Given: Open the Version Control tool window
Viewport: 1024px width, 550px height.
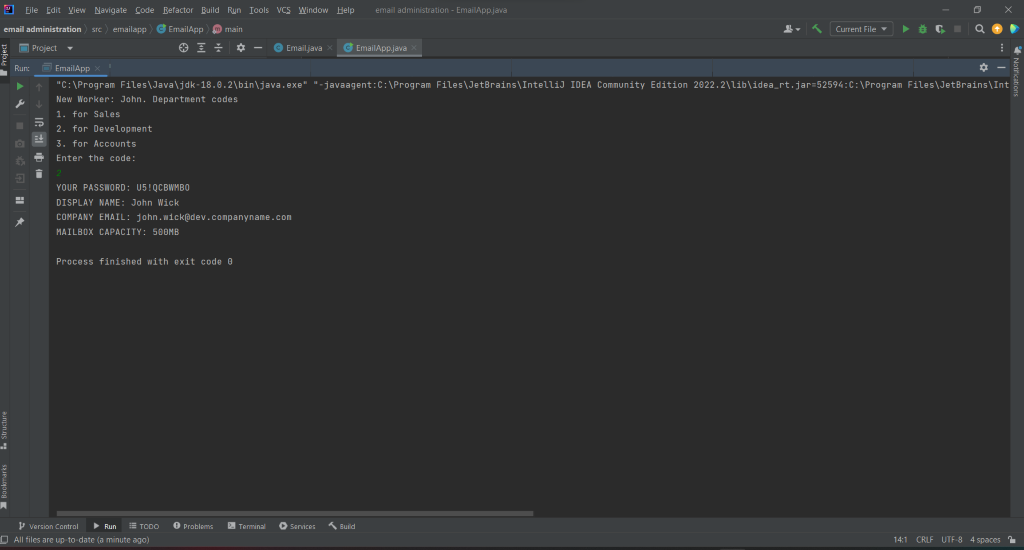Looking at the screenshot, I should point(48,526).
